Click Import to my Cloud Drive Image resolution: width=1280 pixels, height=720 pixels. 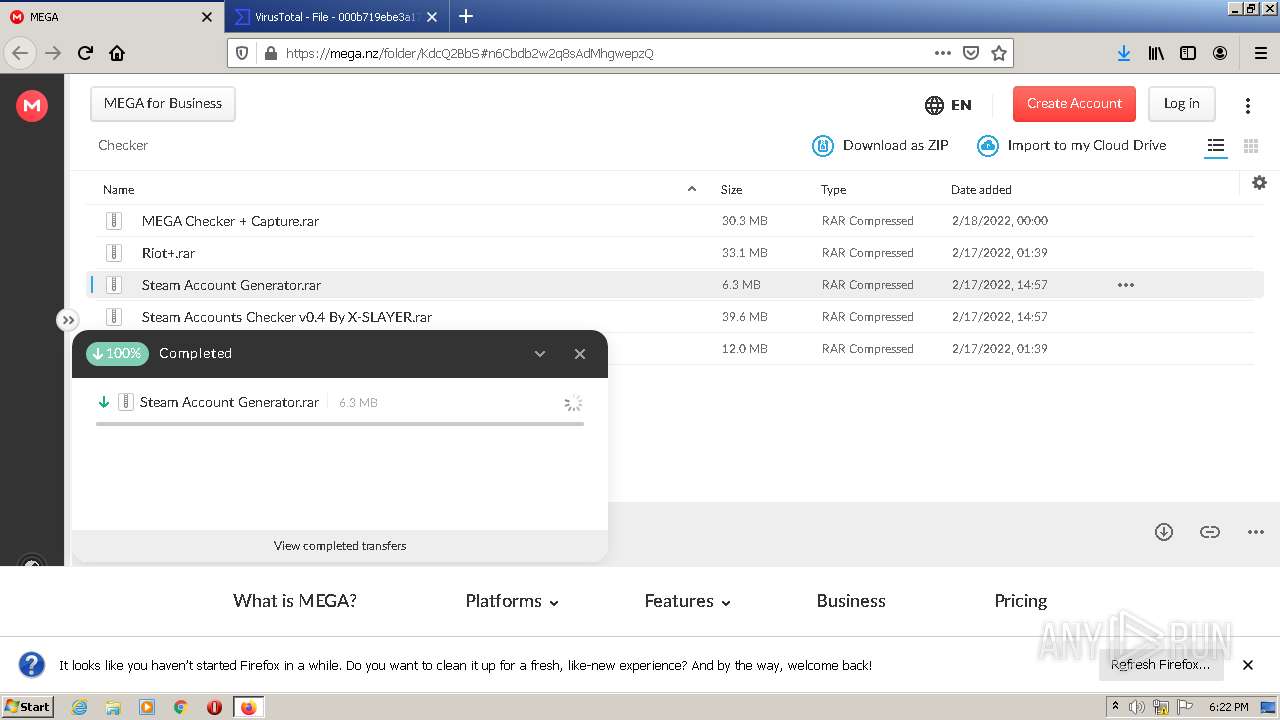(1072, 146)
